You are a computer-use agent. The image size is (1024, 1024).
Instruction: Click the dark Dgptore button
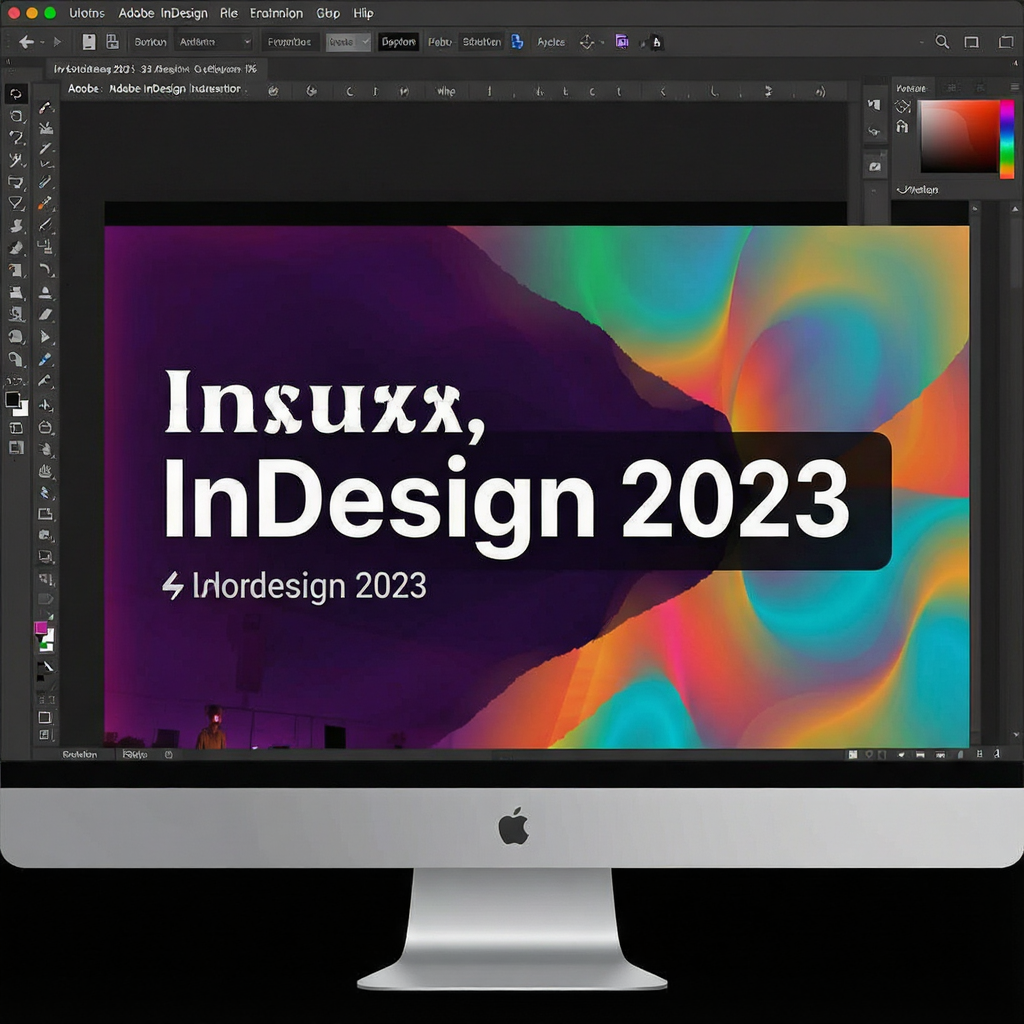[x=398, y=42]
